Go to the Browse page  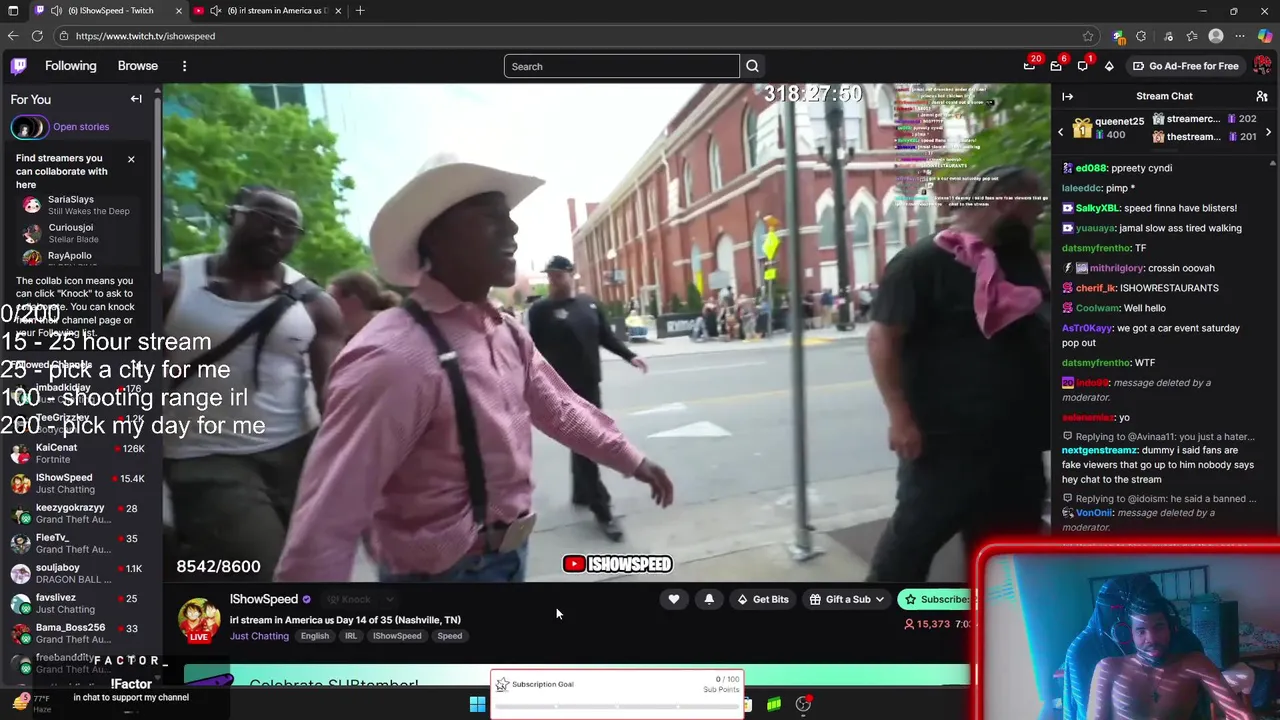(138, 66)
